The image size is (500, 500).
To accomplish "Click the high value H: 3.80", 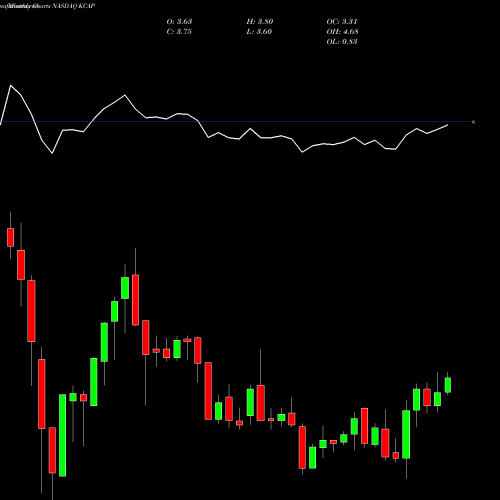I will pos(260,22).
